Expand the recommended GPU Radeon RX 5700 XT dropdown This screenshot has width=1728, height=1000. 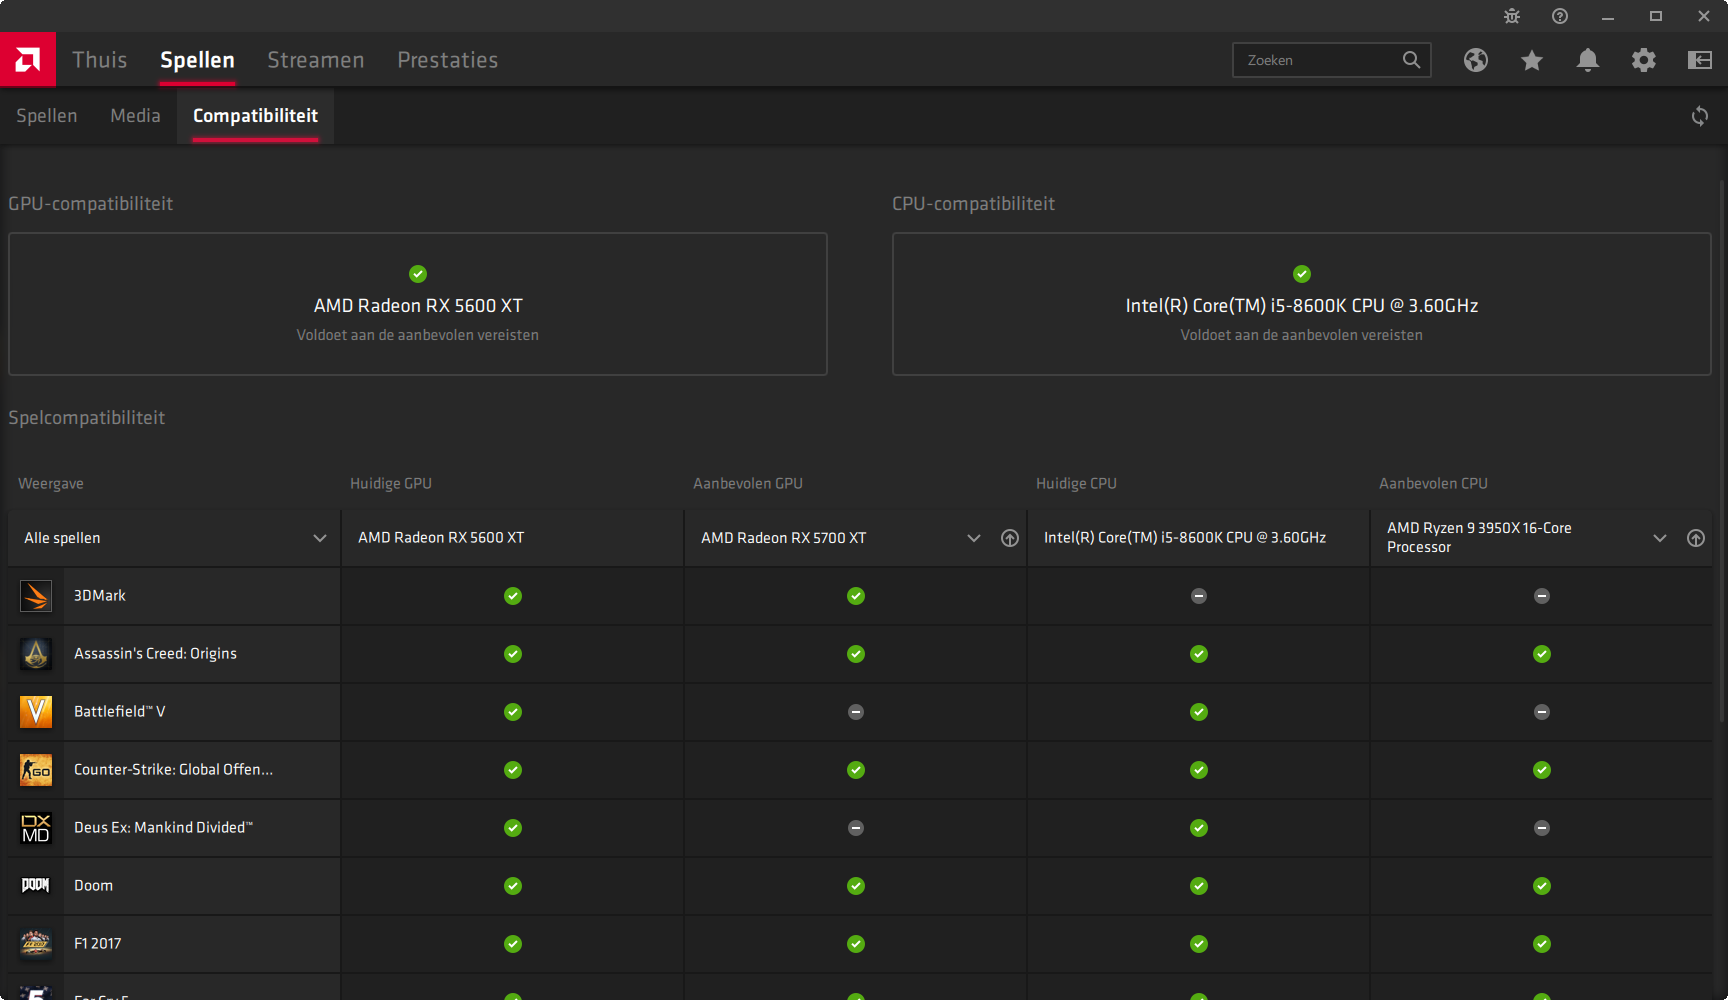coord(974,538)
